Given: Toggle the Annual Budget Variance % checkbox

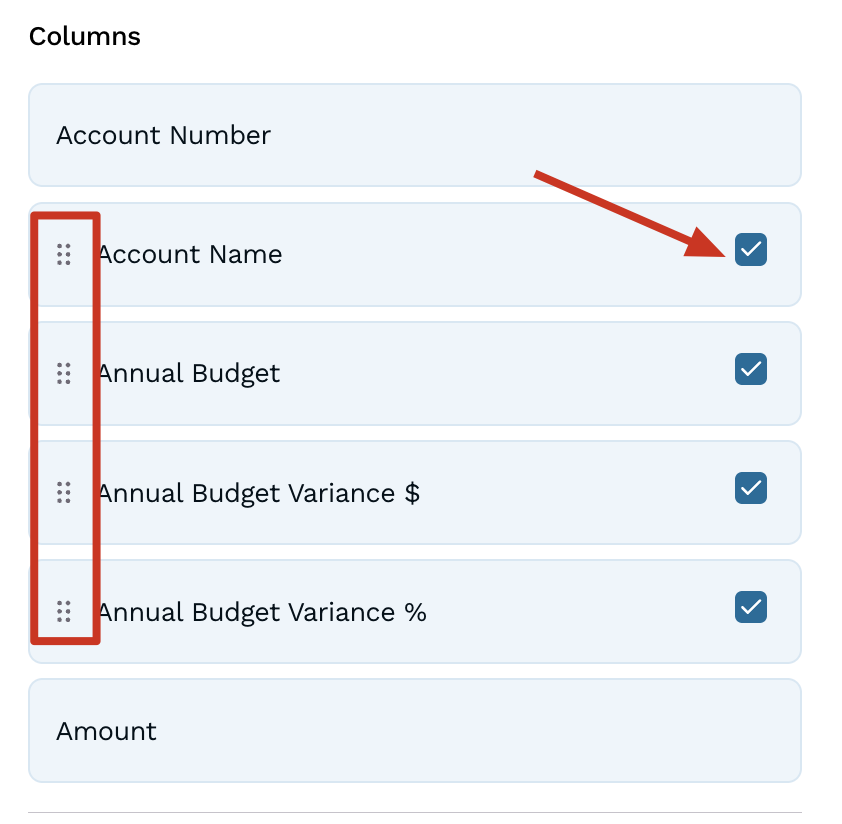Looking at the screenshot, I should point(750,607).
